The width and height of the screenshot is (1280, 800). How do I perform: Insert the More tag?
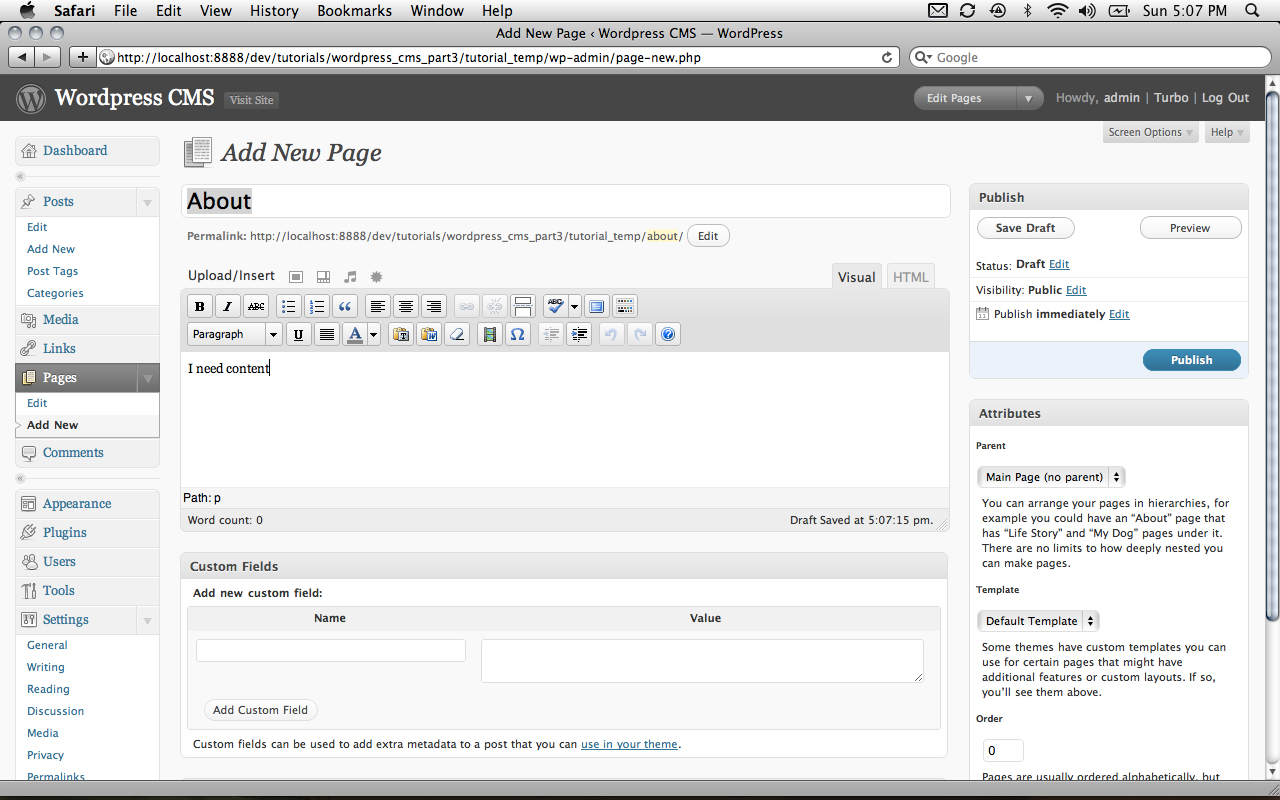coord(522,306)
